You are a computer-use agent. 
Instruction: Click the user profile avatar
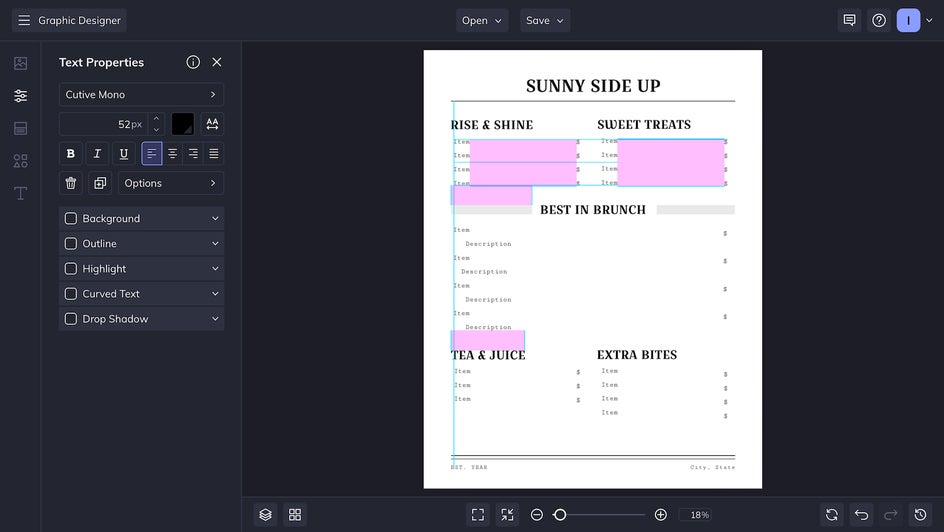(908, 20)
